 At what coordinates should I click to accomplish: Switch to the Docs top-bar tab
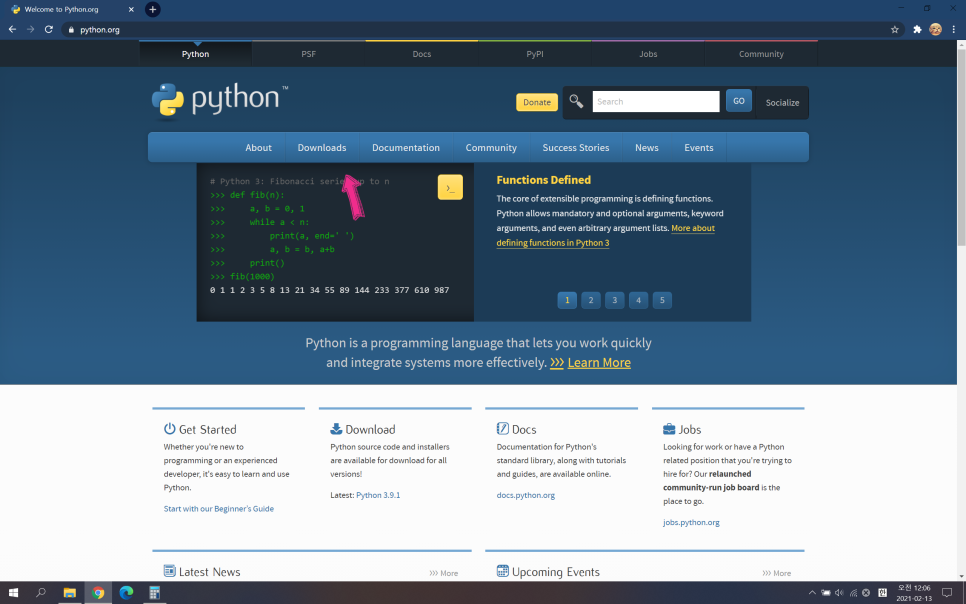(x=422, y=54)
